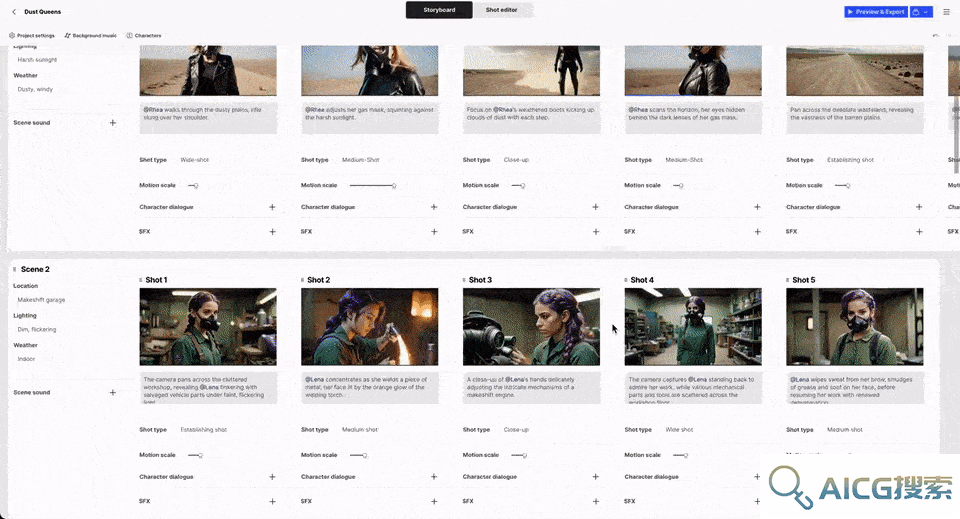Edit the Indoor weather field of Scene 2
This screenshot has width=960, height=519.
26,359
